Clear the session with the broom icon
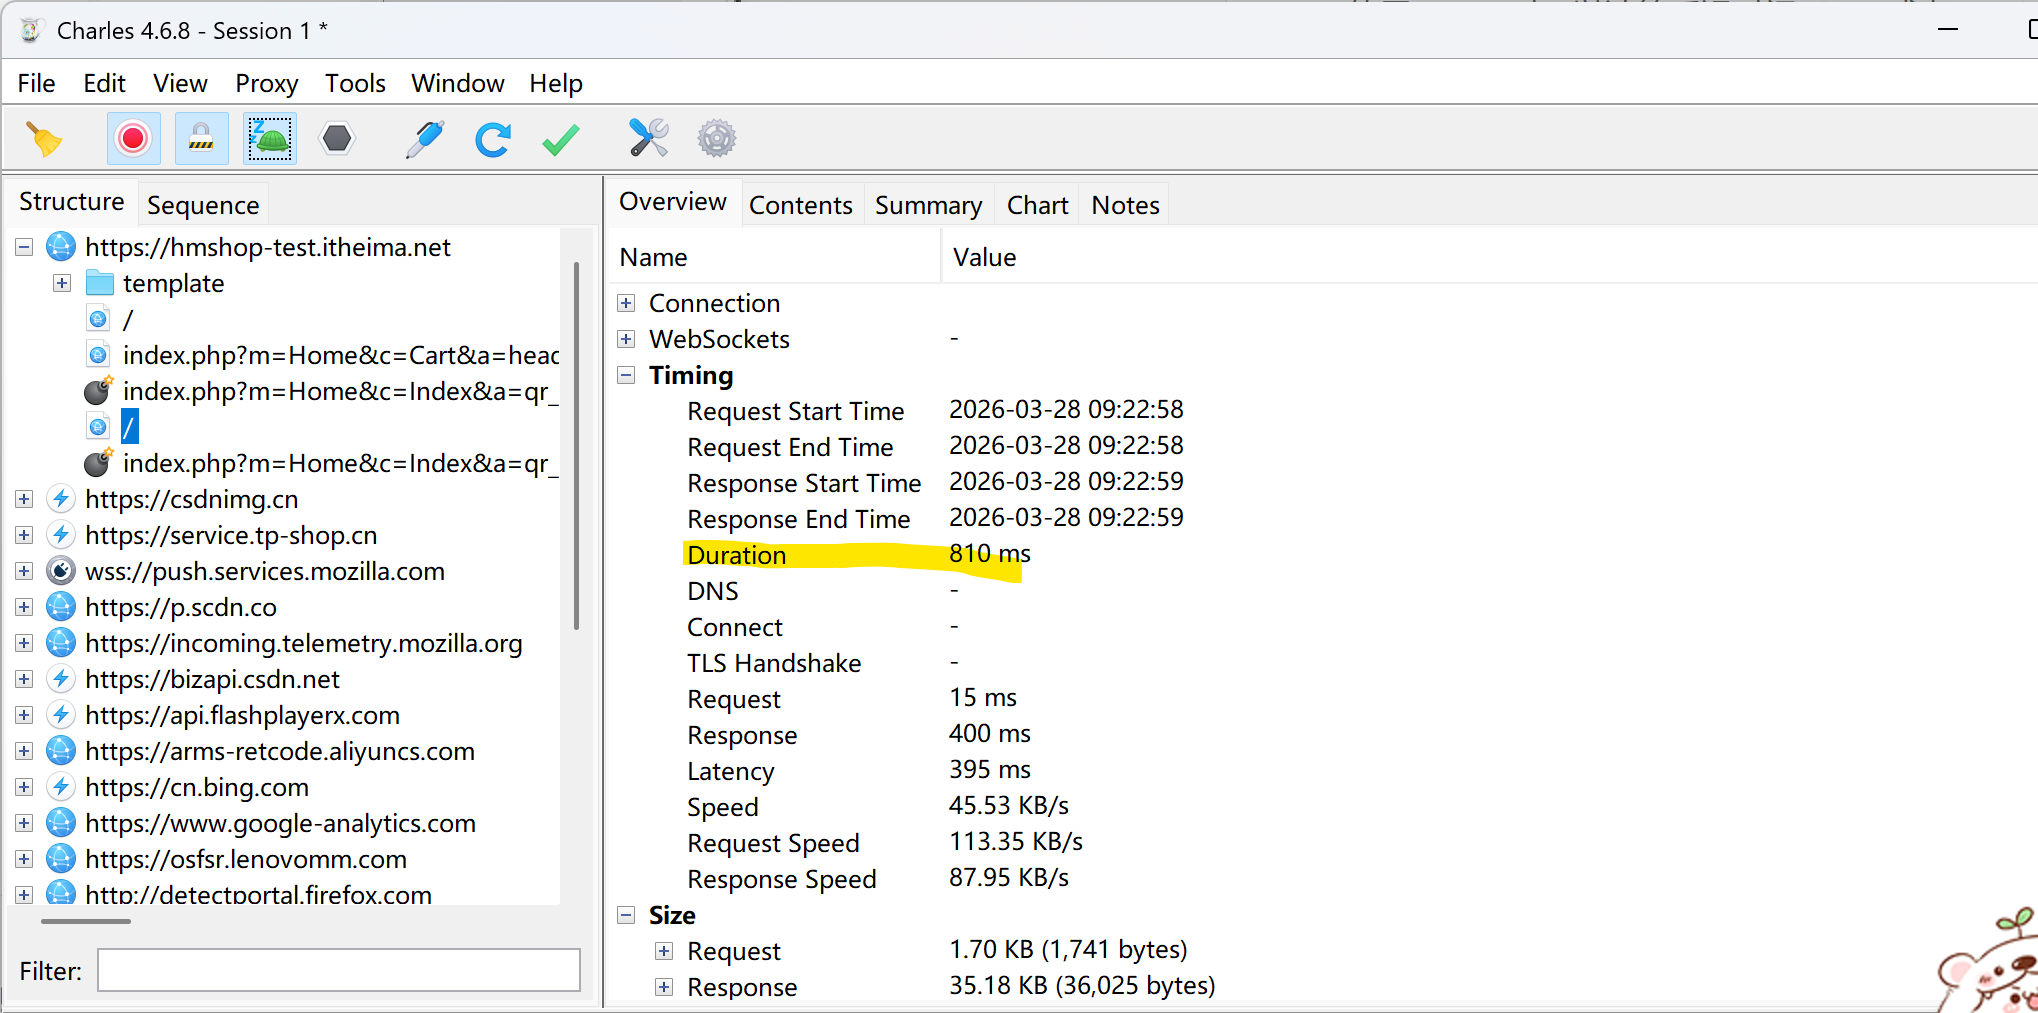The width and height of the screenshot is (2038, 1013). pyautogui.click(x=43, y=139)
